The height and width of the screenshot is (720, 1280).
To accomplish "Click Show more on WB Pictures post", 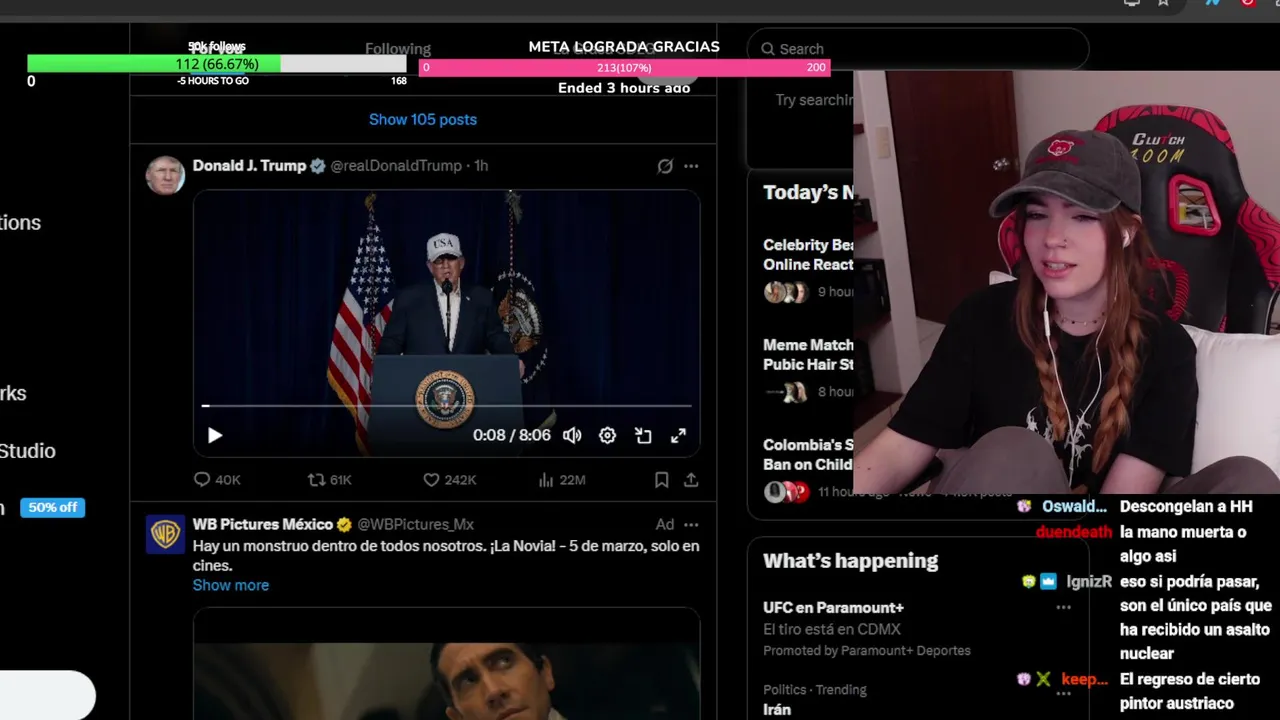I will 231,585.
